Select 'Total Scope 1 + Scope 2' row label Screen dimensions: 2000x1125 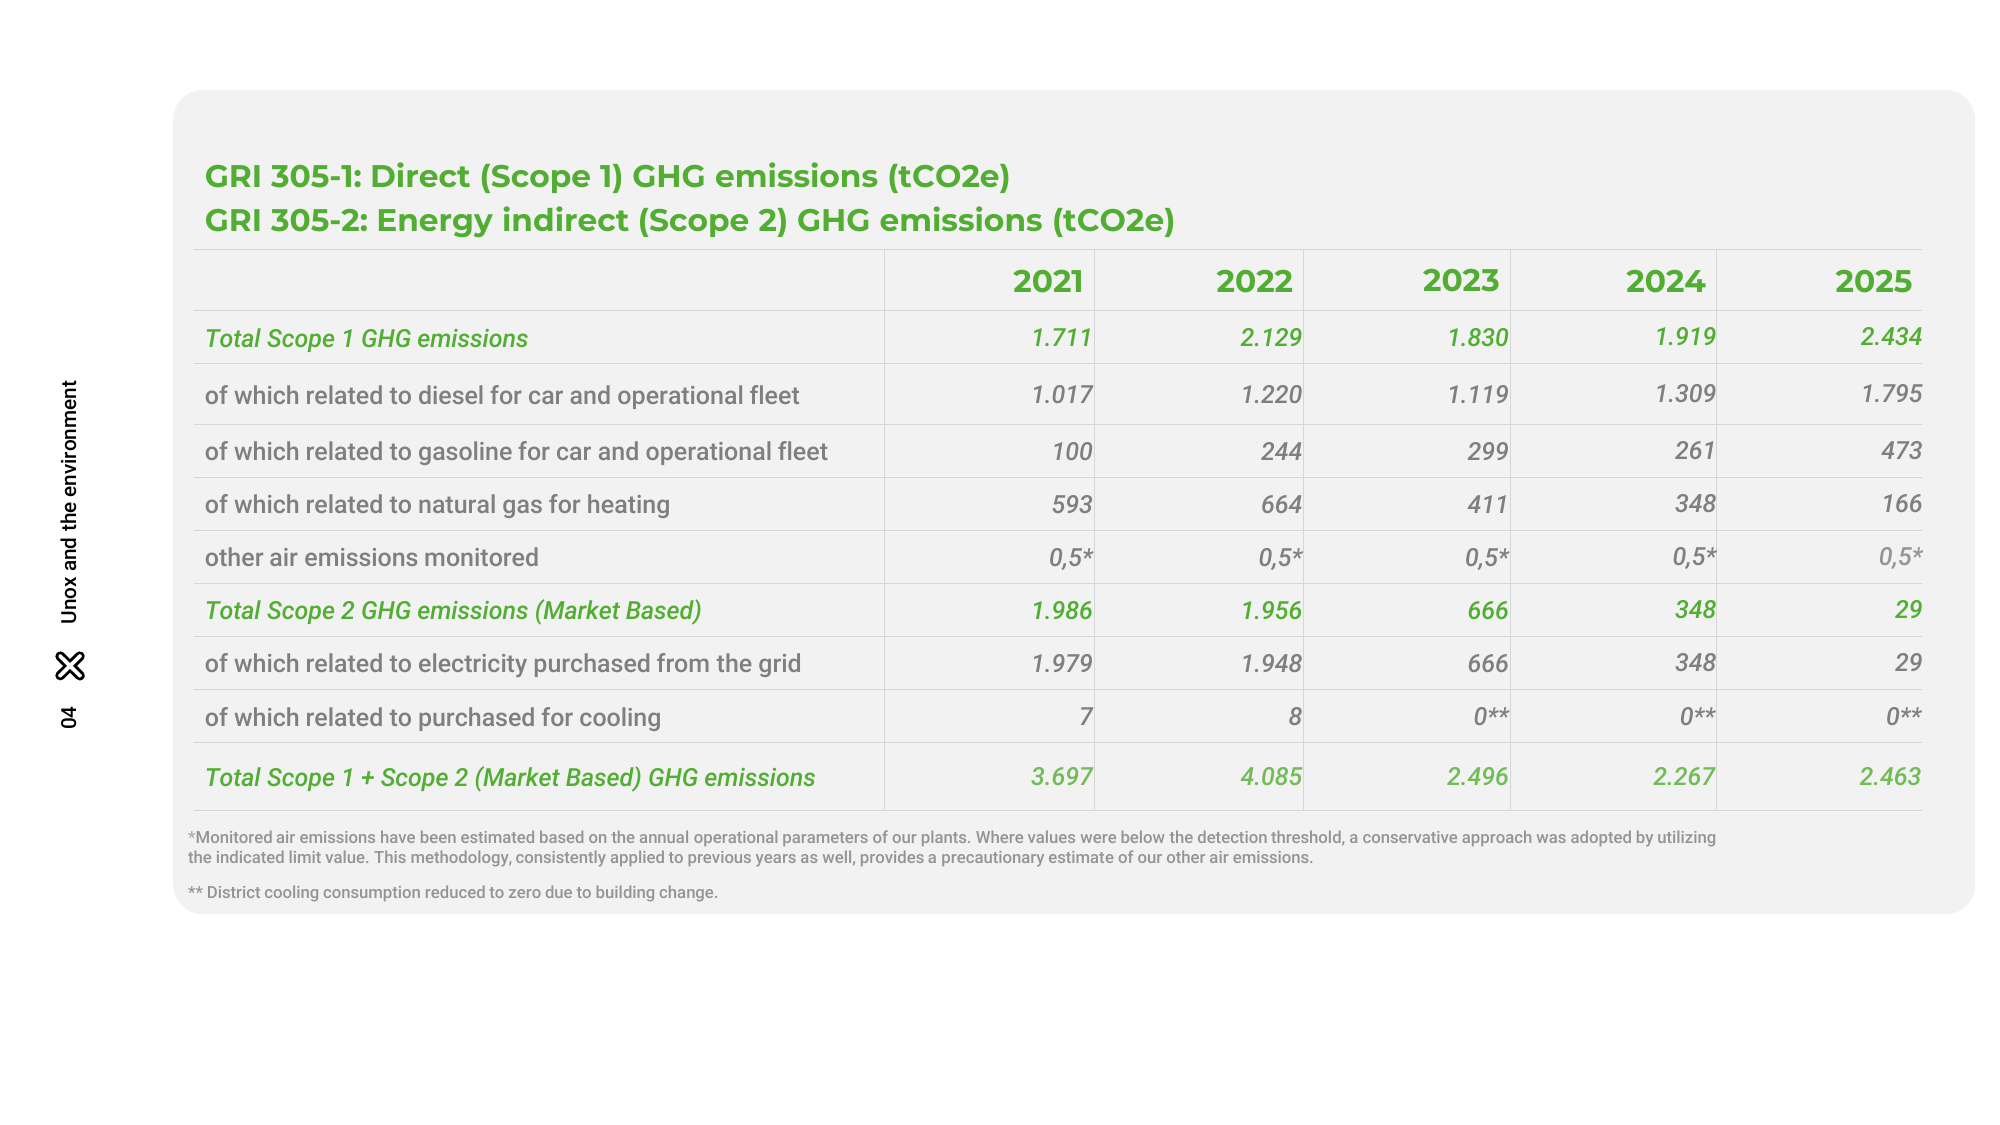(510, 778)
